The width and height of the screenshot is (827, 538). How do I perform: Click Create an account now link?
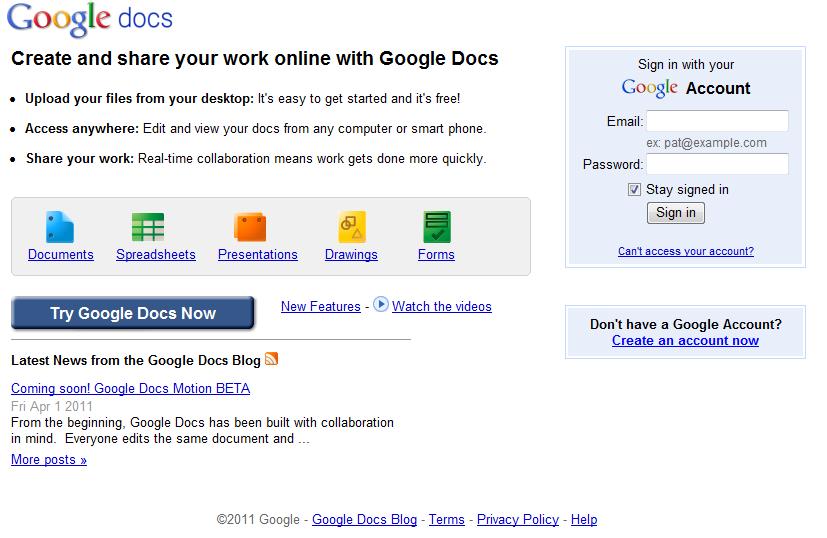[x=685, y=341]
